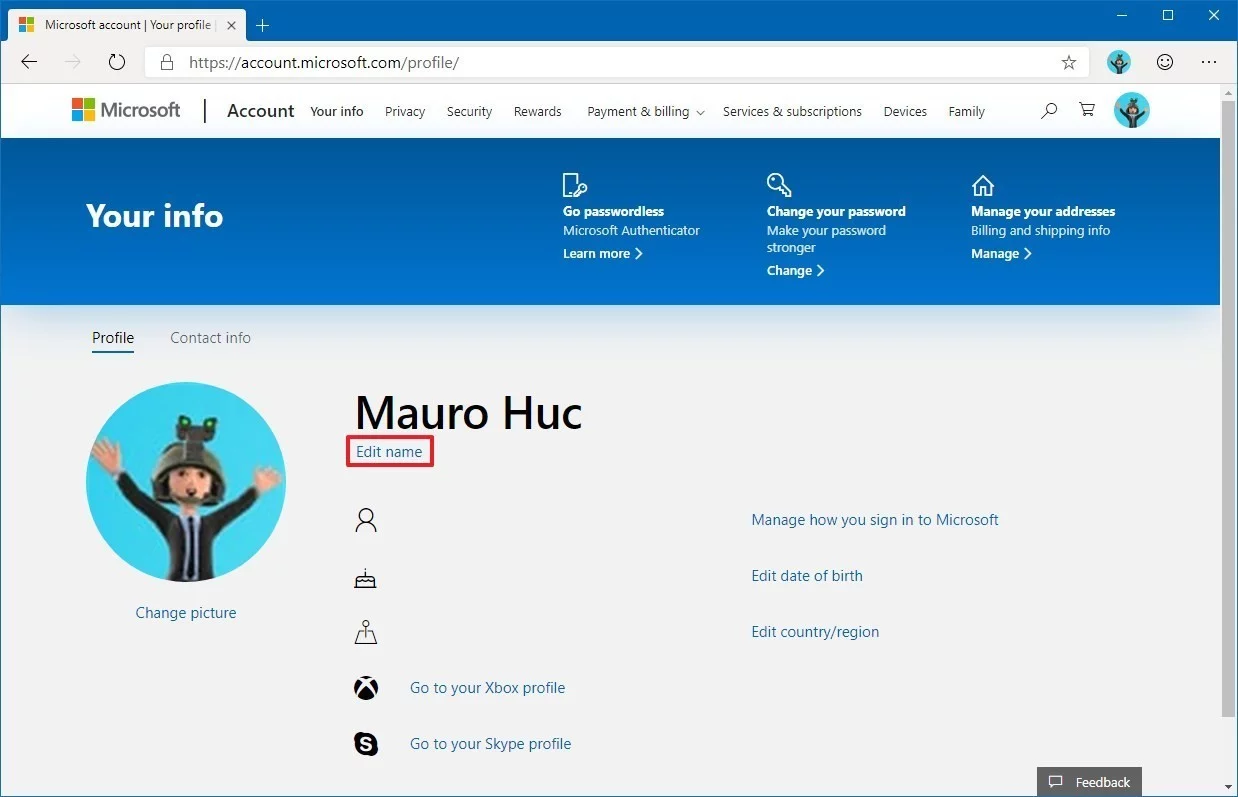Image resolution: width=1238 pixels, height=797 pixels.
Task: Click the address bar padlock icon
Action: (166, 62)
